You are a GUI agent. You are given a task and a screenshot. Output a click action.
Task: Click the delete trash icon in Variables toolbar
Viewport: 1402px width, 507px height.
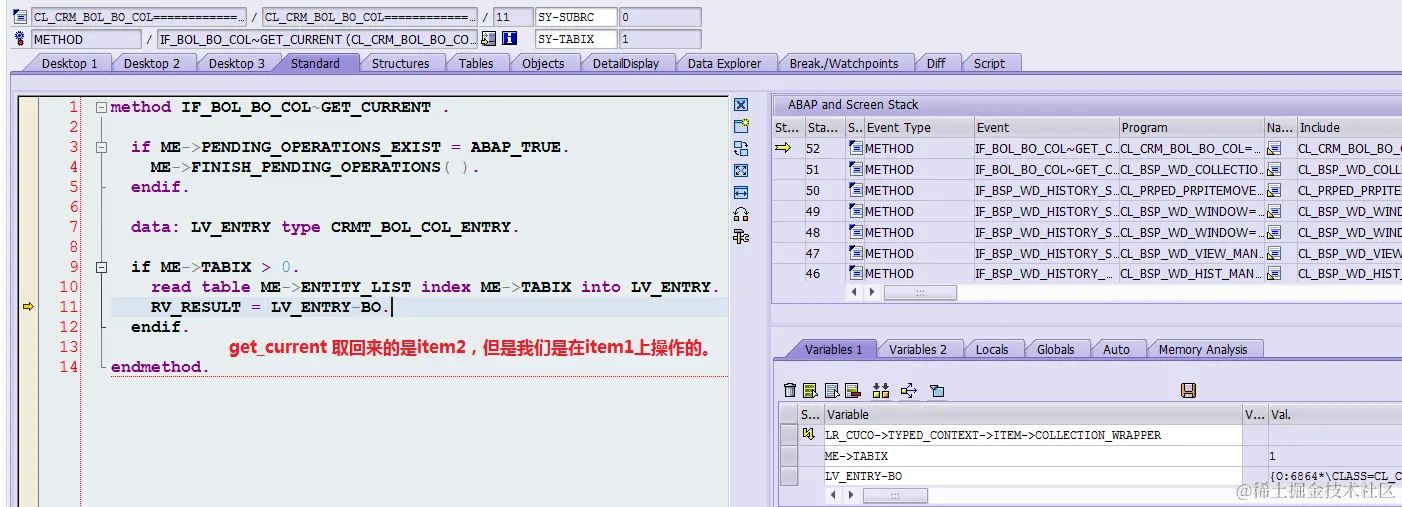click(790, 390)
